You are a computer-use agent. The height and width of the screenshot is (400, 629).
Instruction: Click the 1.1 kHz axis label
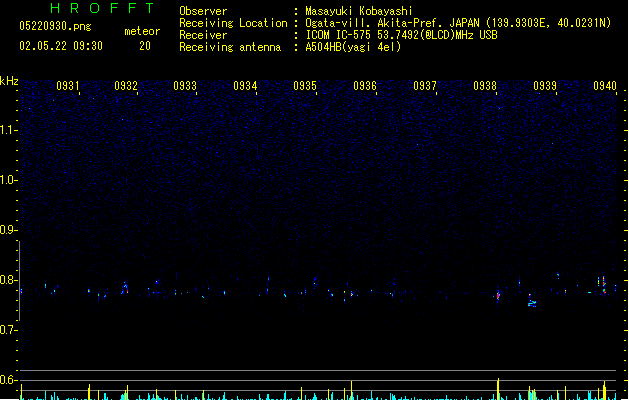[8, 130]
